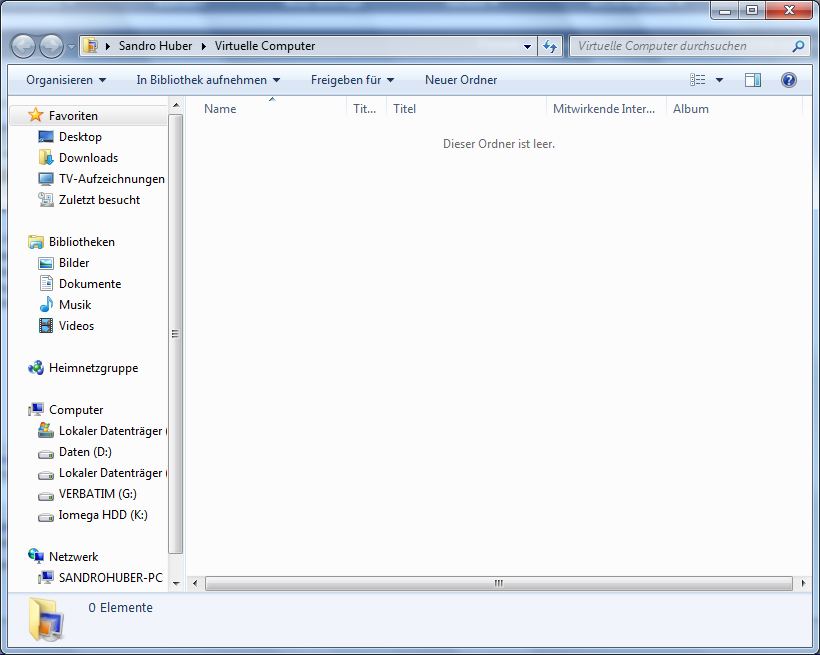This screenshot has width=820, height=655.
Task: Click the Back navigation arrow button
Action: [24, 46]
